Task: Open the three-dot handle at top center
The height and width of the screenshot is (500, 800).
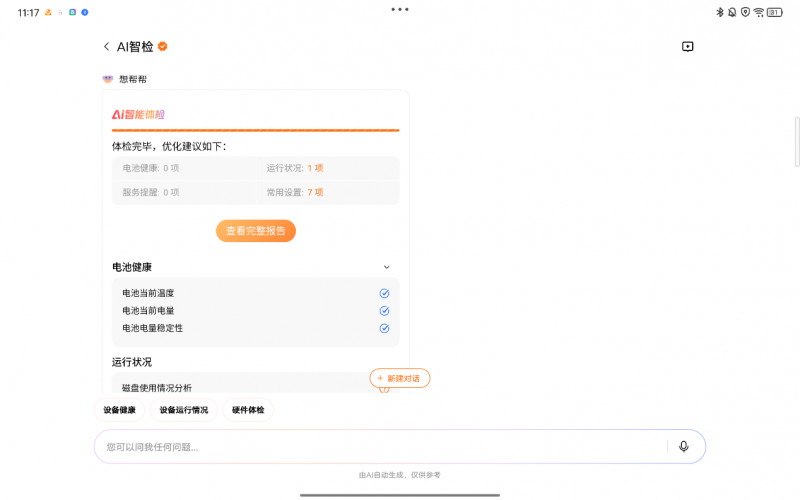Action: (400, 9)
